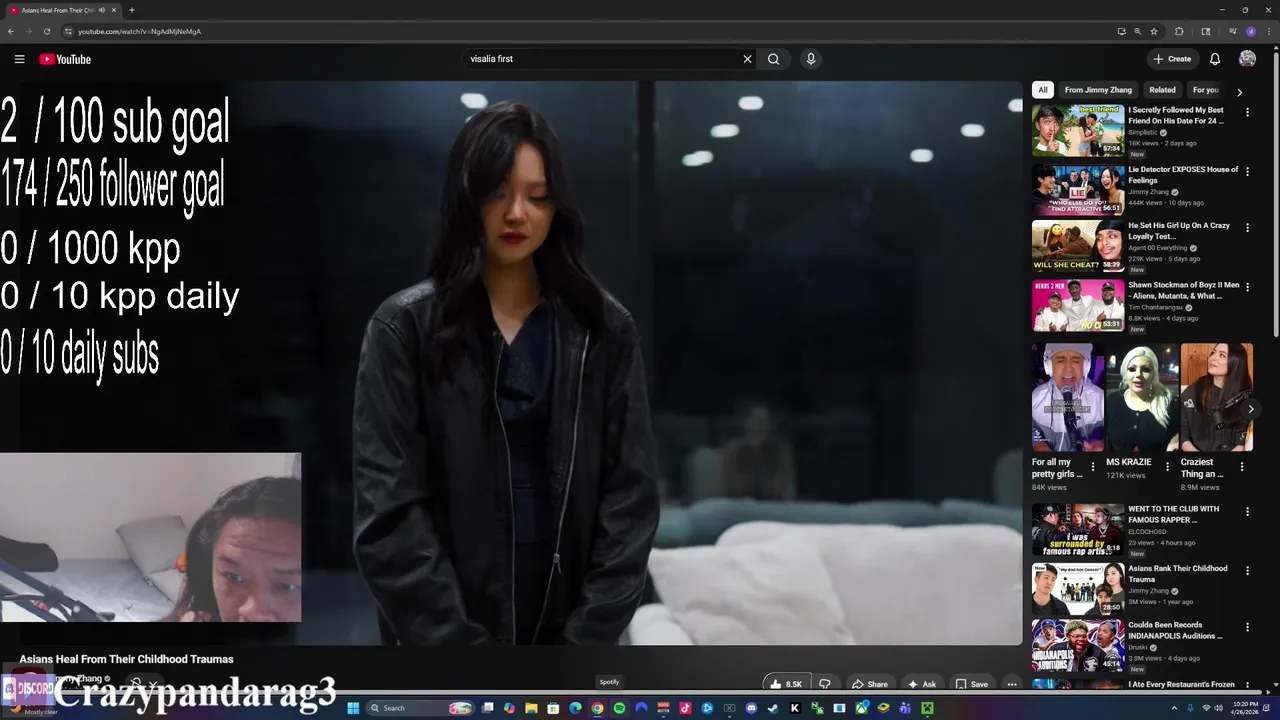The height and width of the screenshot is (720, 1280).
Task: Open Shawn Stockman of Boyz II Men video
Action: [1078, 305]
